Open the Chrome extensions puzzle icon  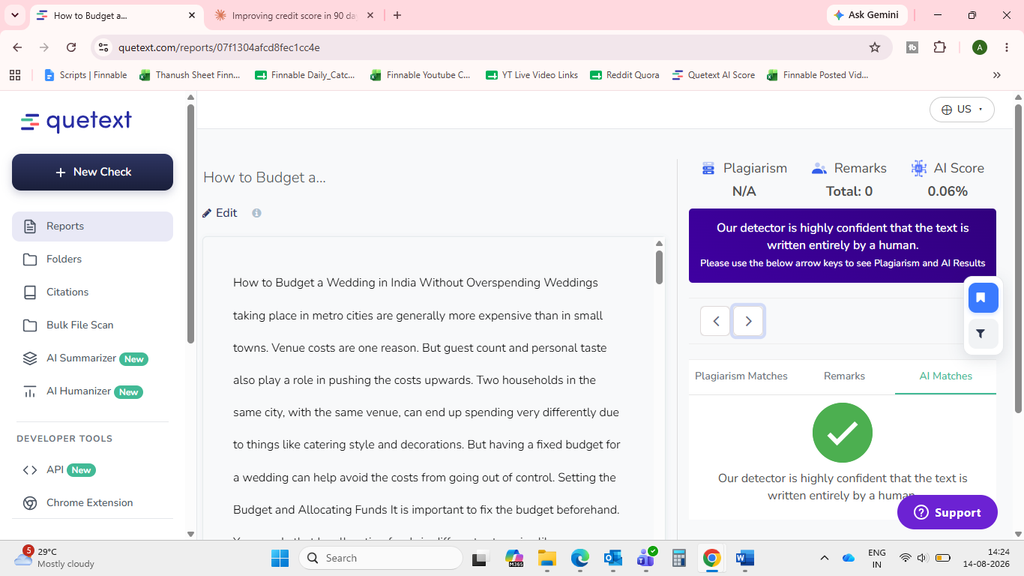coord(940,48)
